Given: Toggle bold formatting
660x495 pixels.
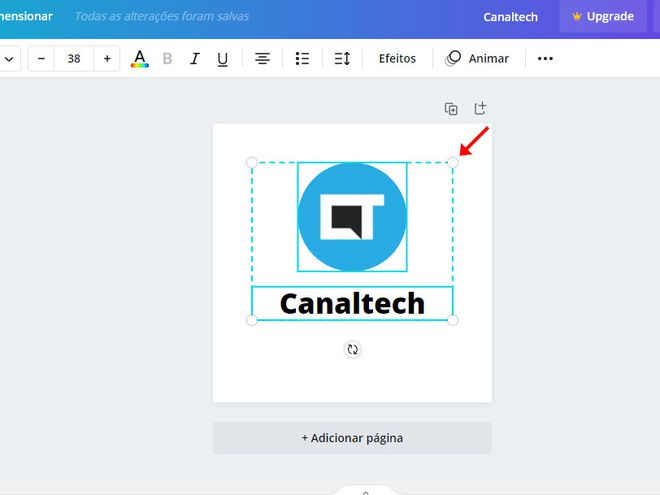Looking at the screenshot, I should click(x=167, y=59).
